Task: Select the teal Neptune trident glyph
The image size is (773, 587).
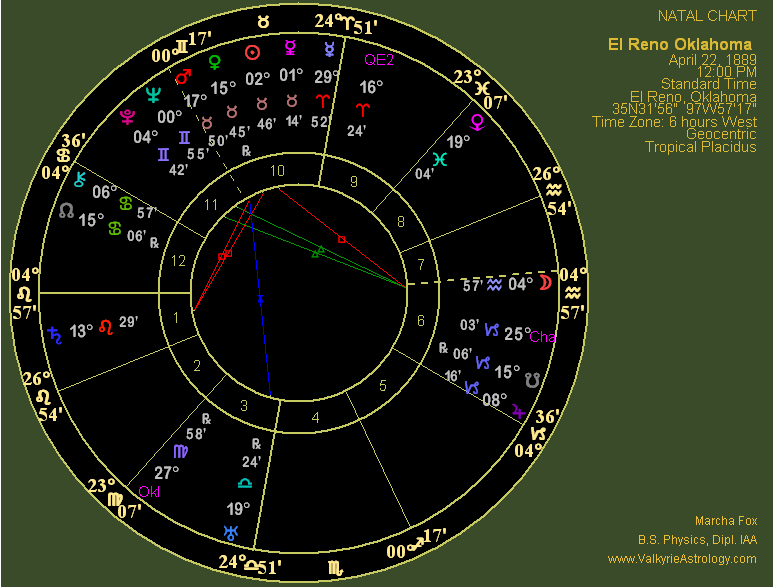Action: pos(154,96)
